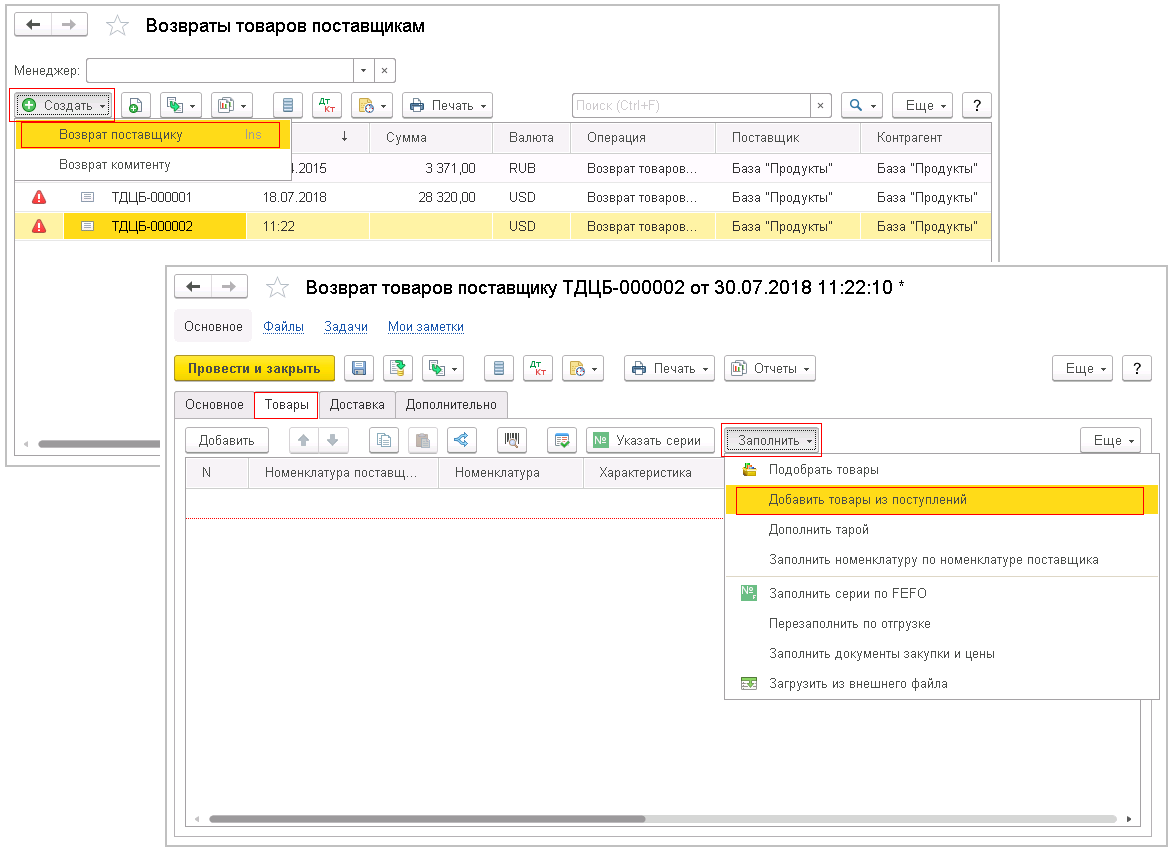
Task: Click into the Поиск (Ctrl+F) search field
Action: point(690,105)
